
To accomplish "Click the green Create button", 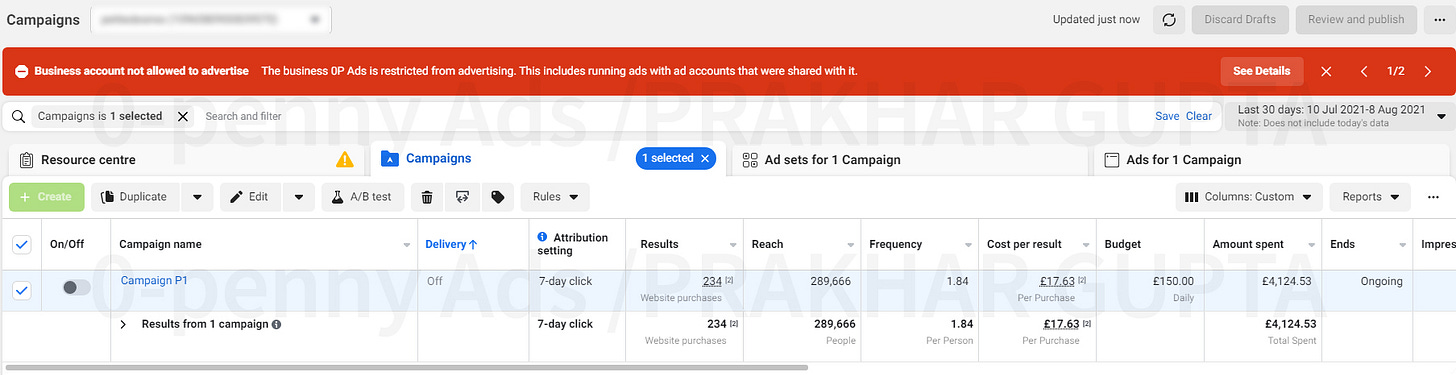I will [x=47, y=197].
